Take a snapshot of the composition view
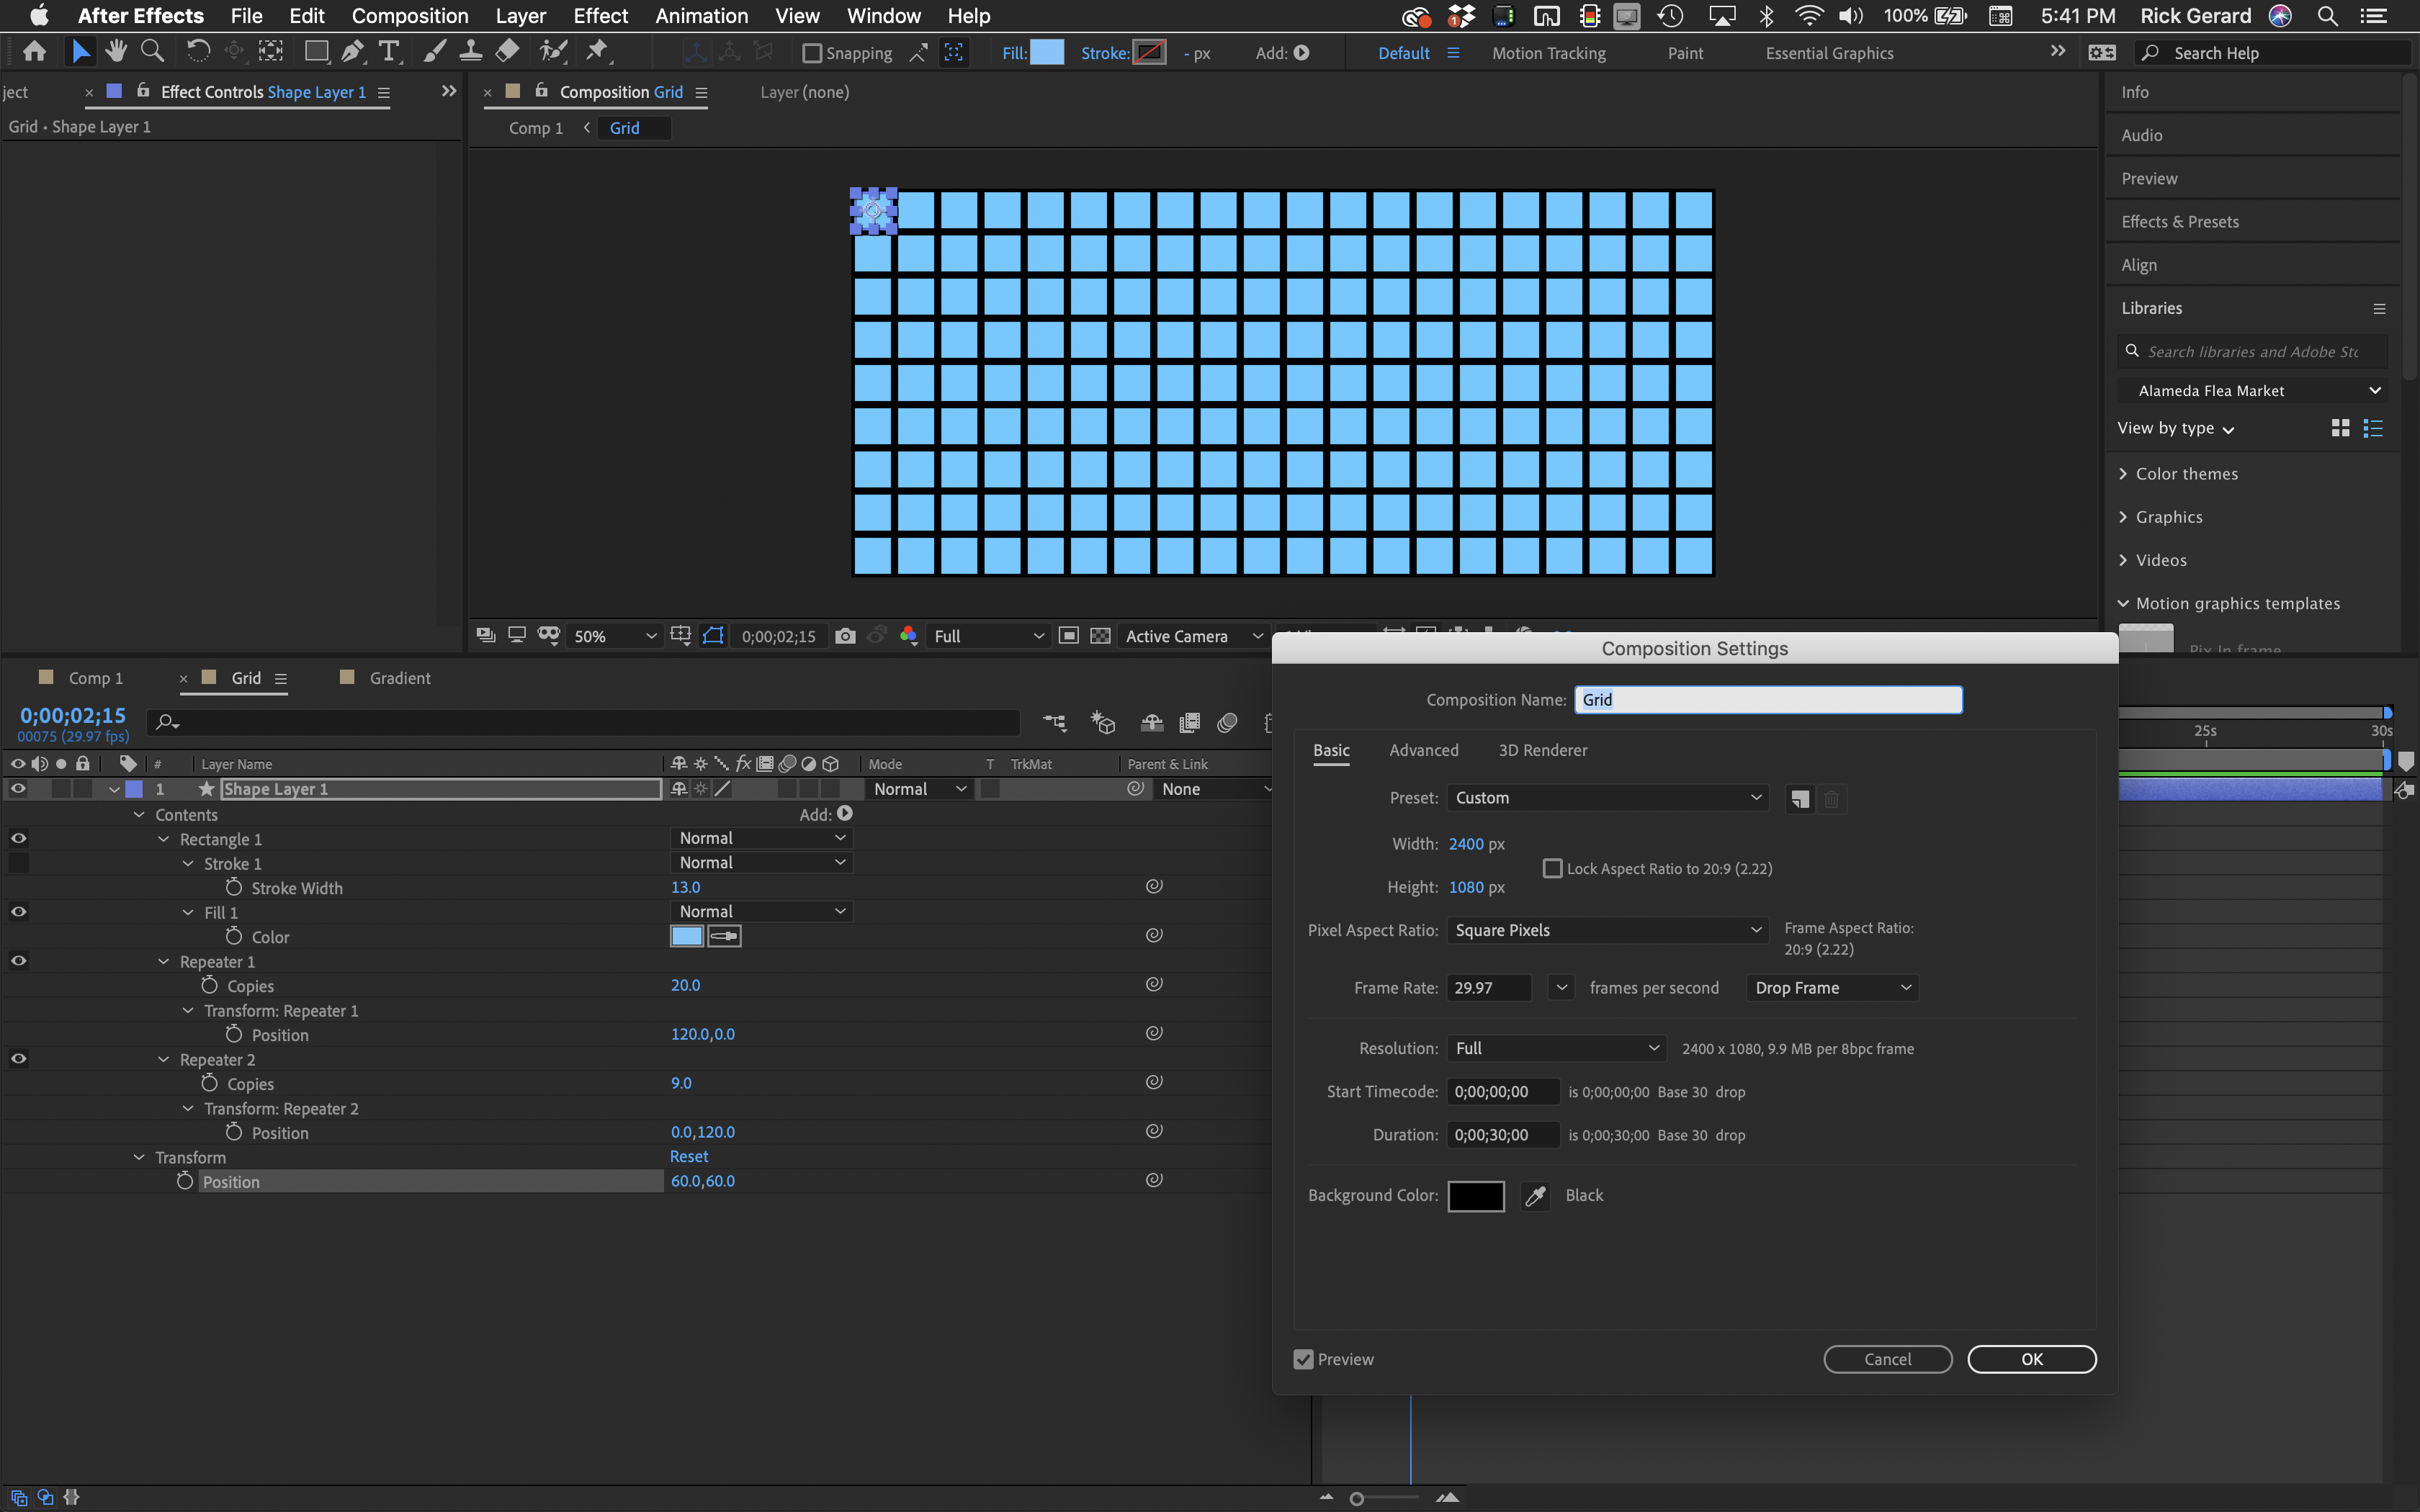Image resolution: width=2420 pixels, height=1512 pixels. click(x=845, y=635)
